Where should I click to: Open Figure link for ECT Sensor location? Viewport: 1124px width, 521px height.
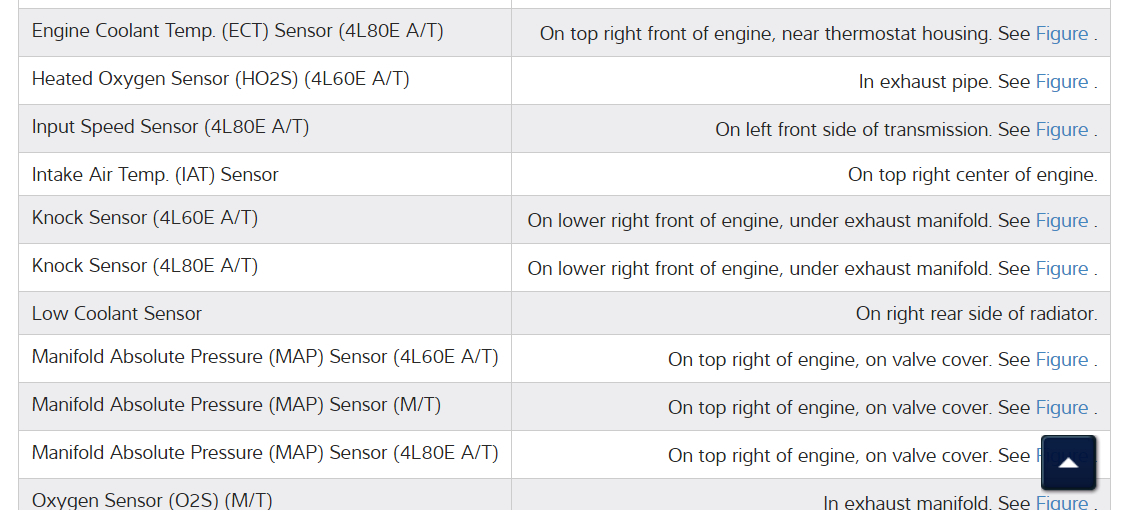(1061, 34)
